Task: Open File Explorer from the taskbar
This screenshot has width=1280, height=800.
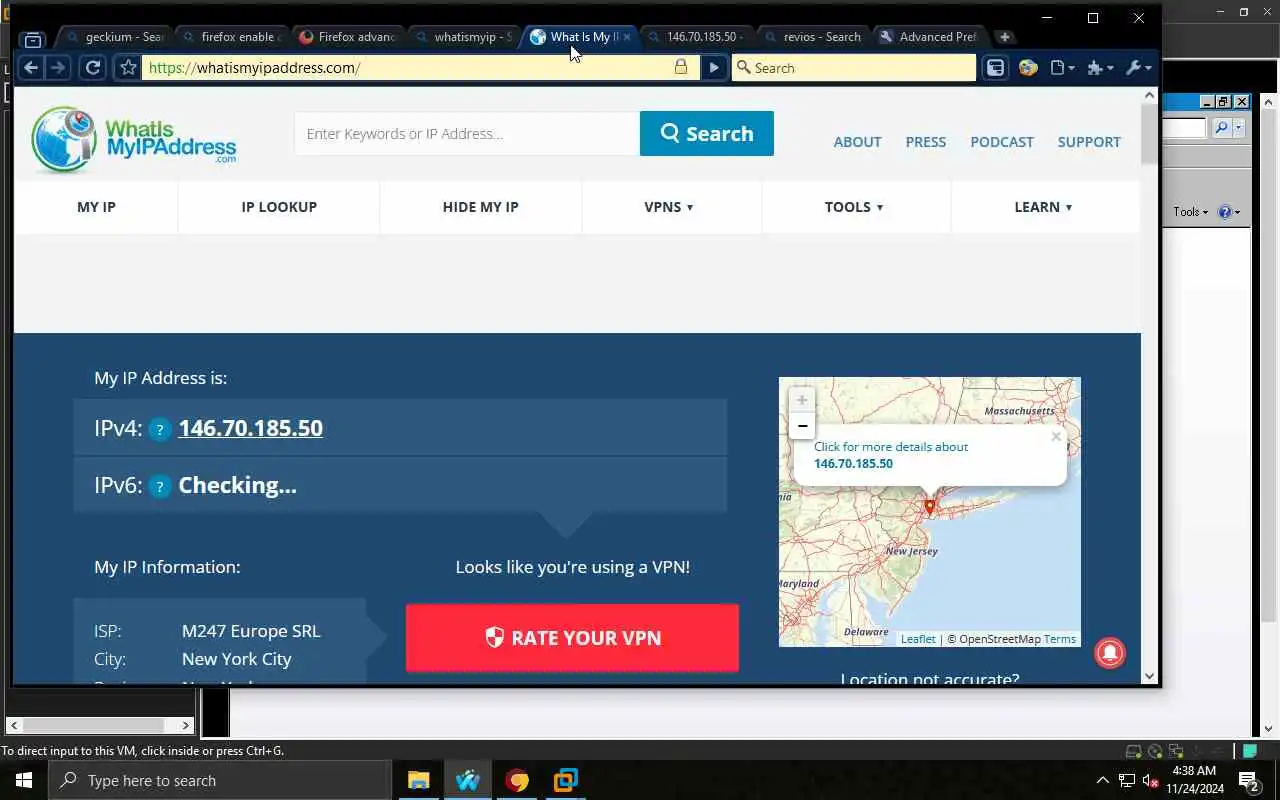Action: pyautogui.click(x=418, y=780)
